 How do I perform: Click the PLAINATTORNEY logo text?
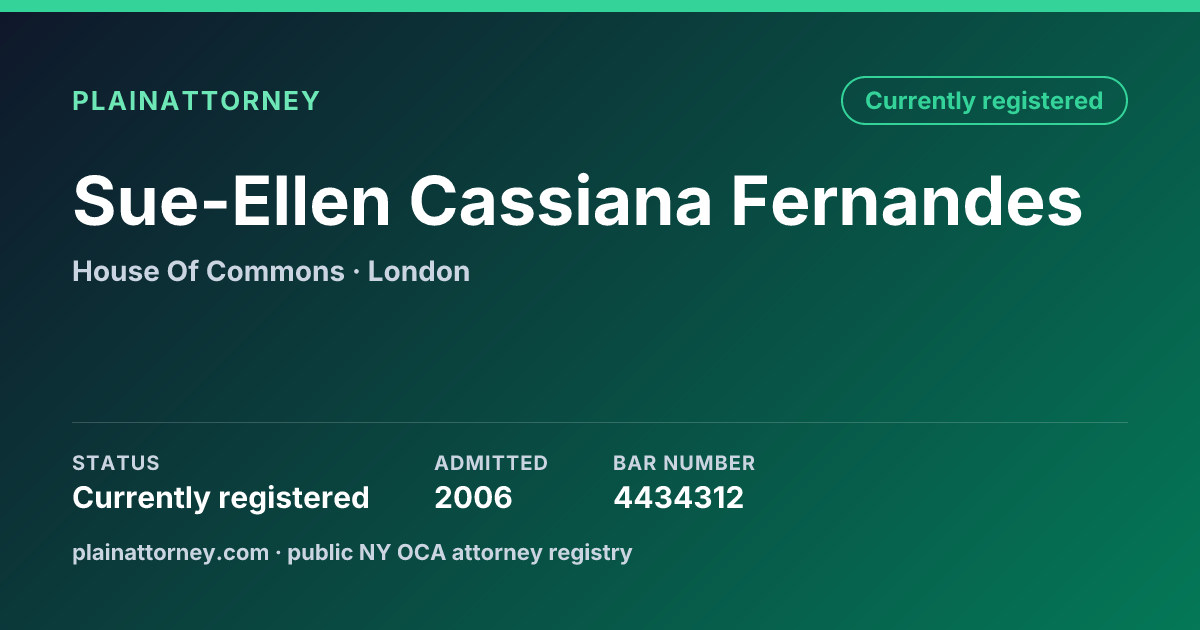(196, 101)
